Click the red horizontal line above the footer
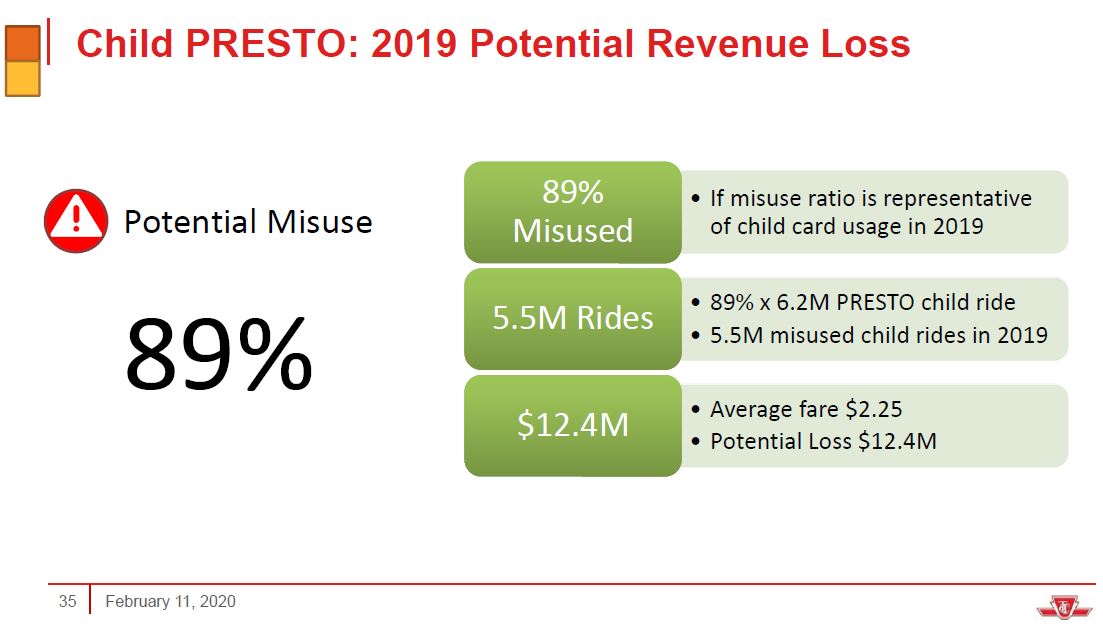The height and width of the screenshot is (632, 1103). tap(580, 584)
